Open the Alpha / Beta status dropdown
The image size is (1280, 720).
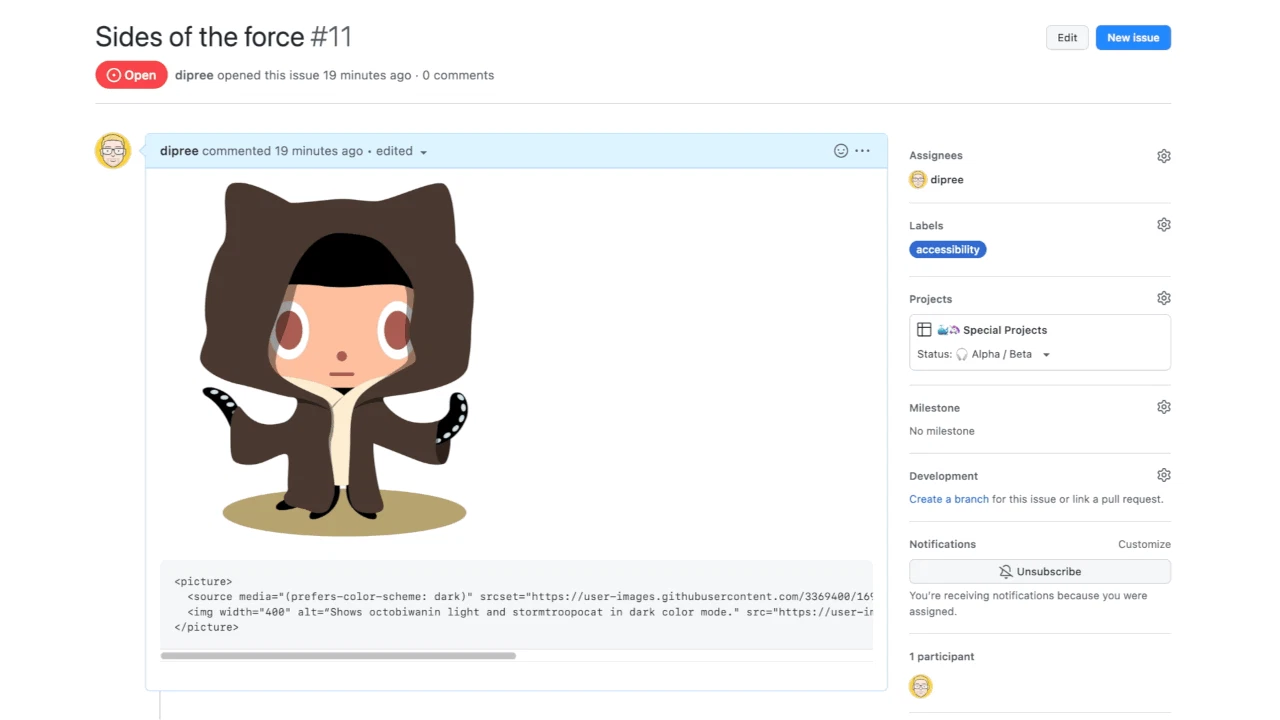(x=1003, y=353)
